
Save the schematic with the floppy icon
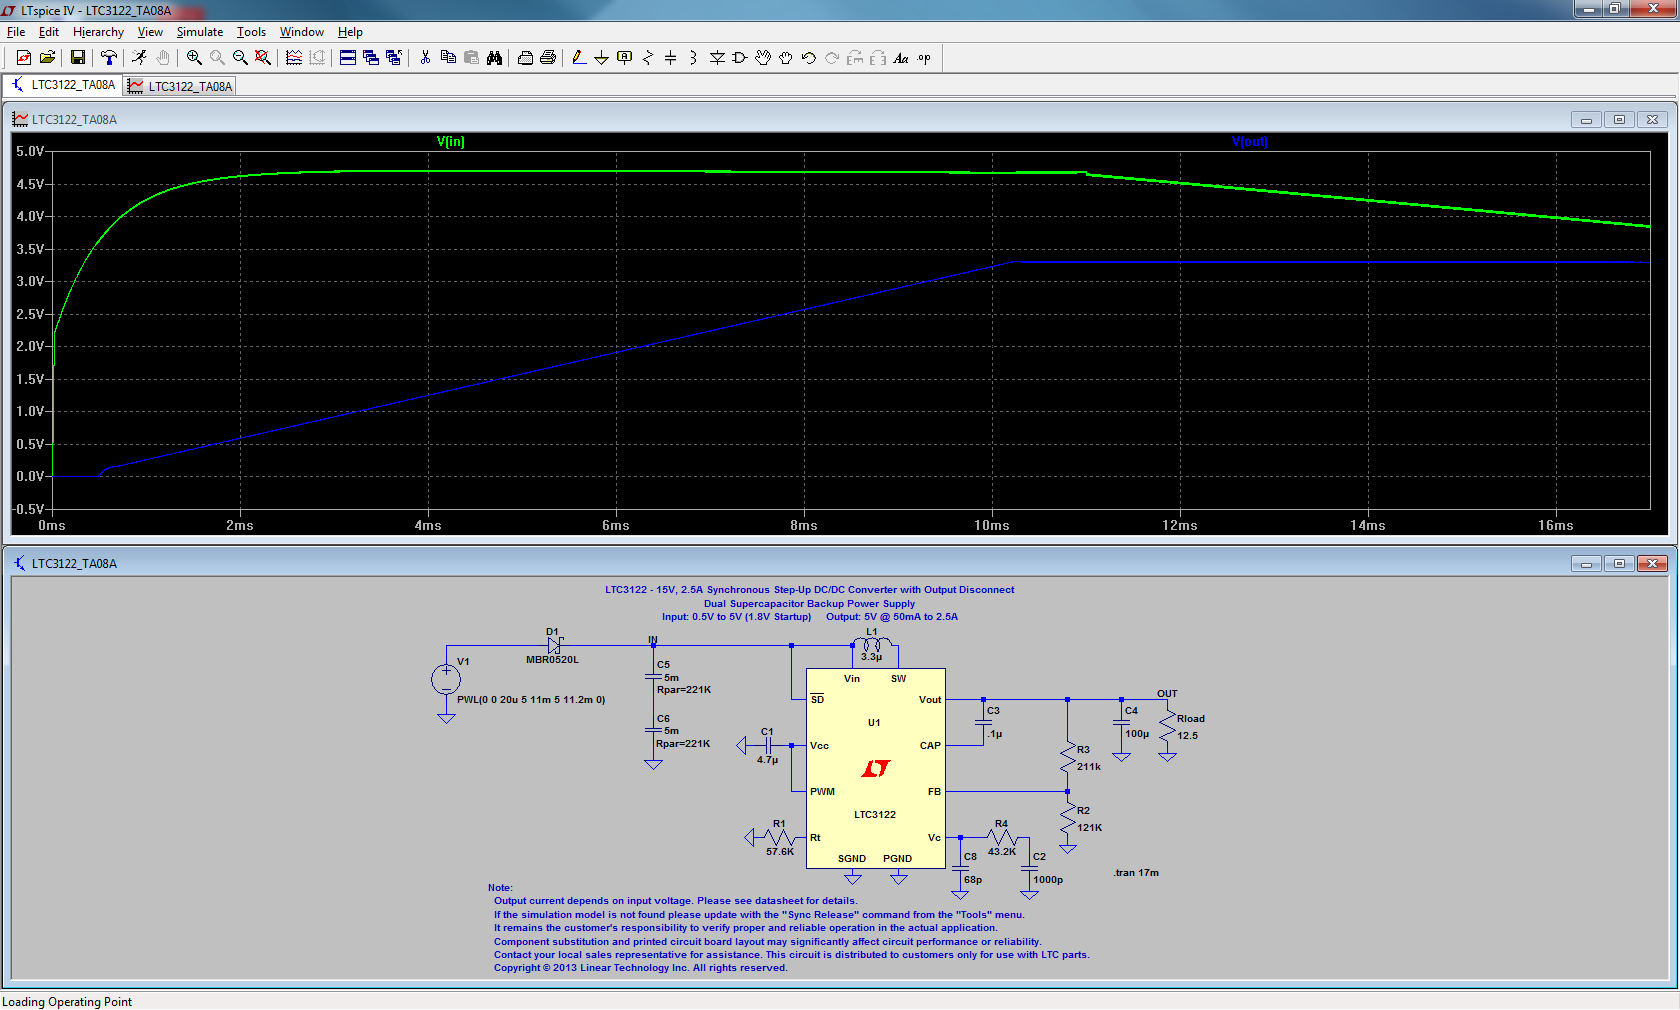pyautogui.click(x=78, y=58)
